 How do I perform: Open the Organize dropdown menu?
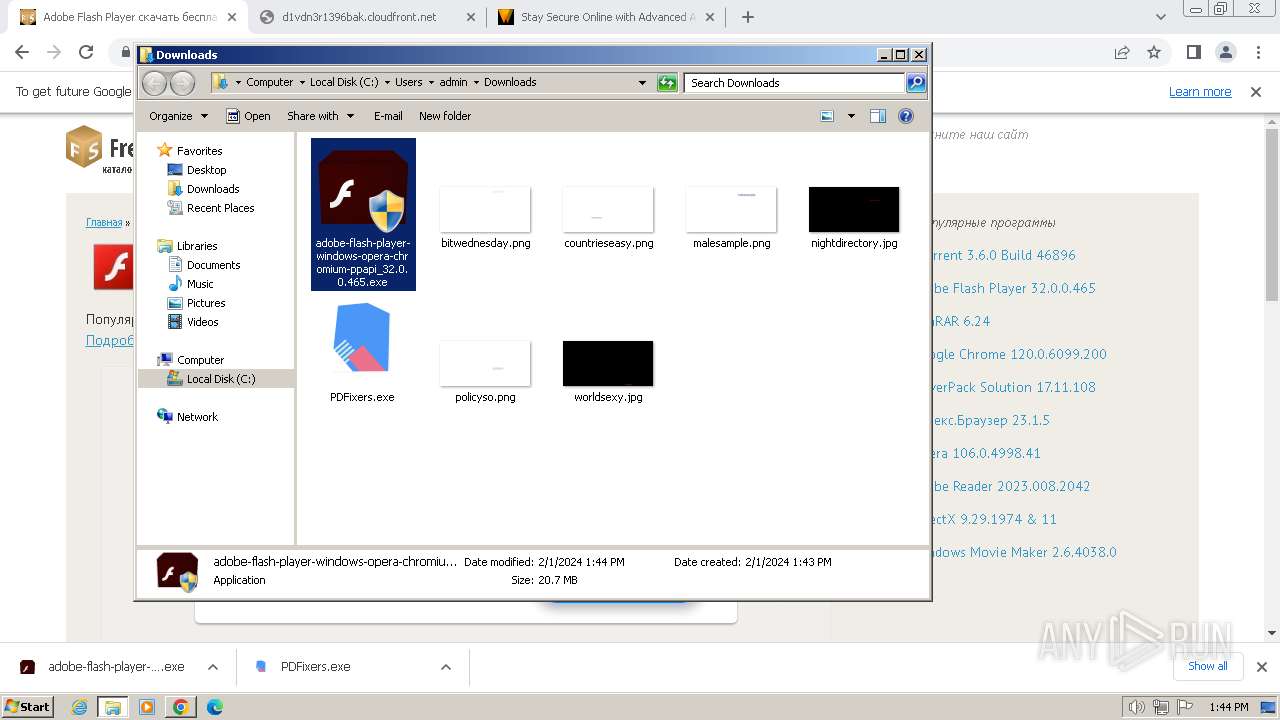tap(178, 116)
